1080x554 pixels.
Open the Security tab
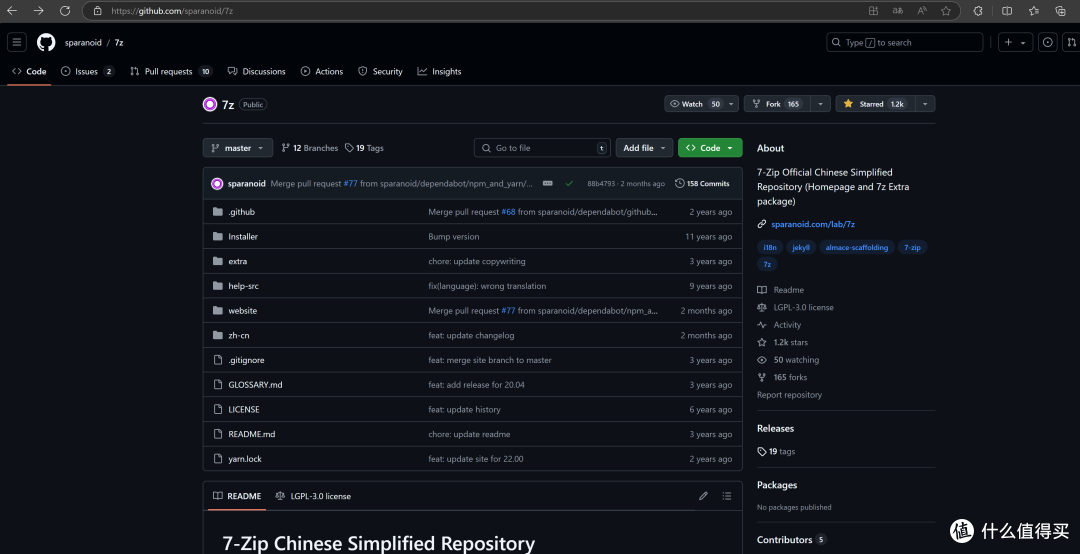[x=380, y=72]
